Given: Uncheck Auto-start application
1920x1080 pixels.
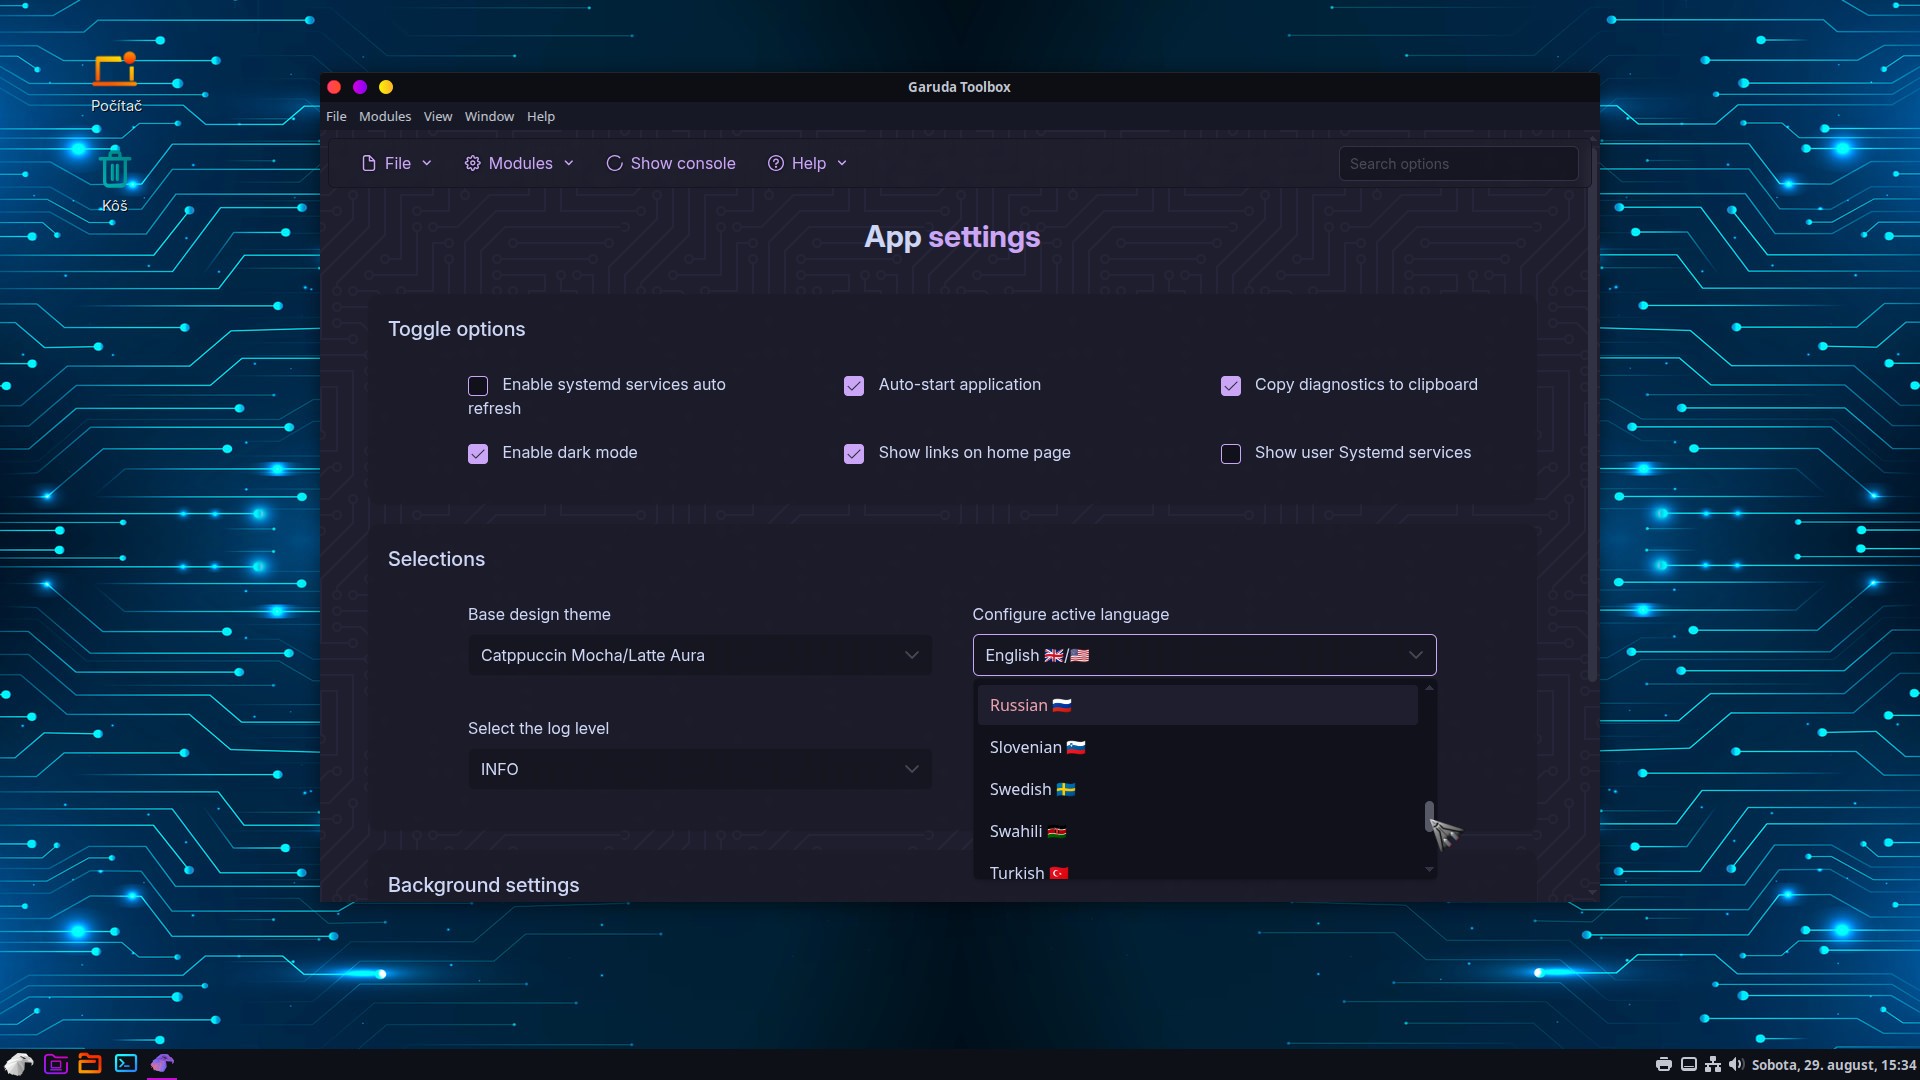Looking at the screenshot, I should [x=854, y=386].
